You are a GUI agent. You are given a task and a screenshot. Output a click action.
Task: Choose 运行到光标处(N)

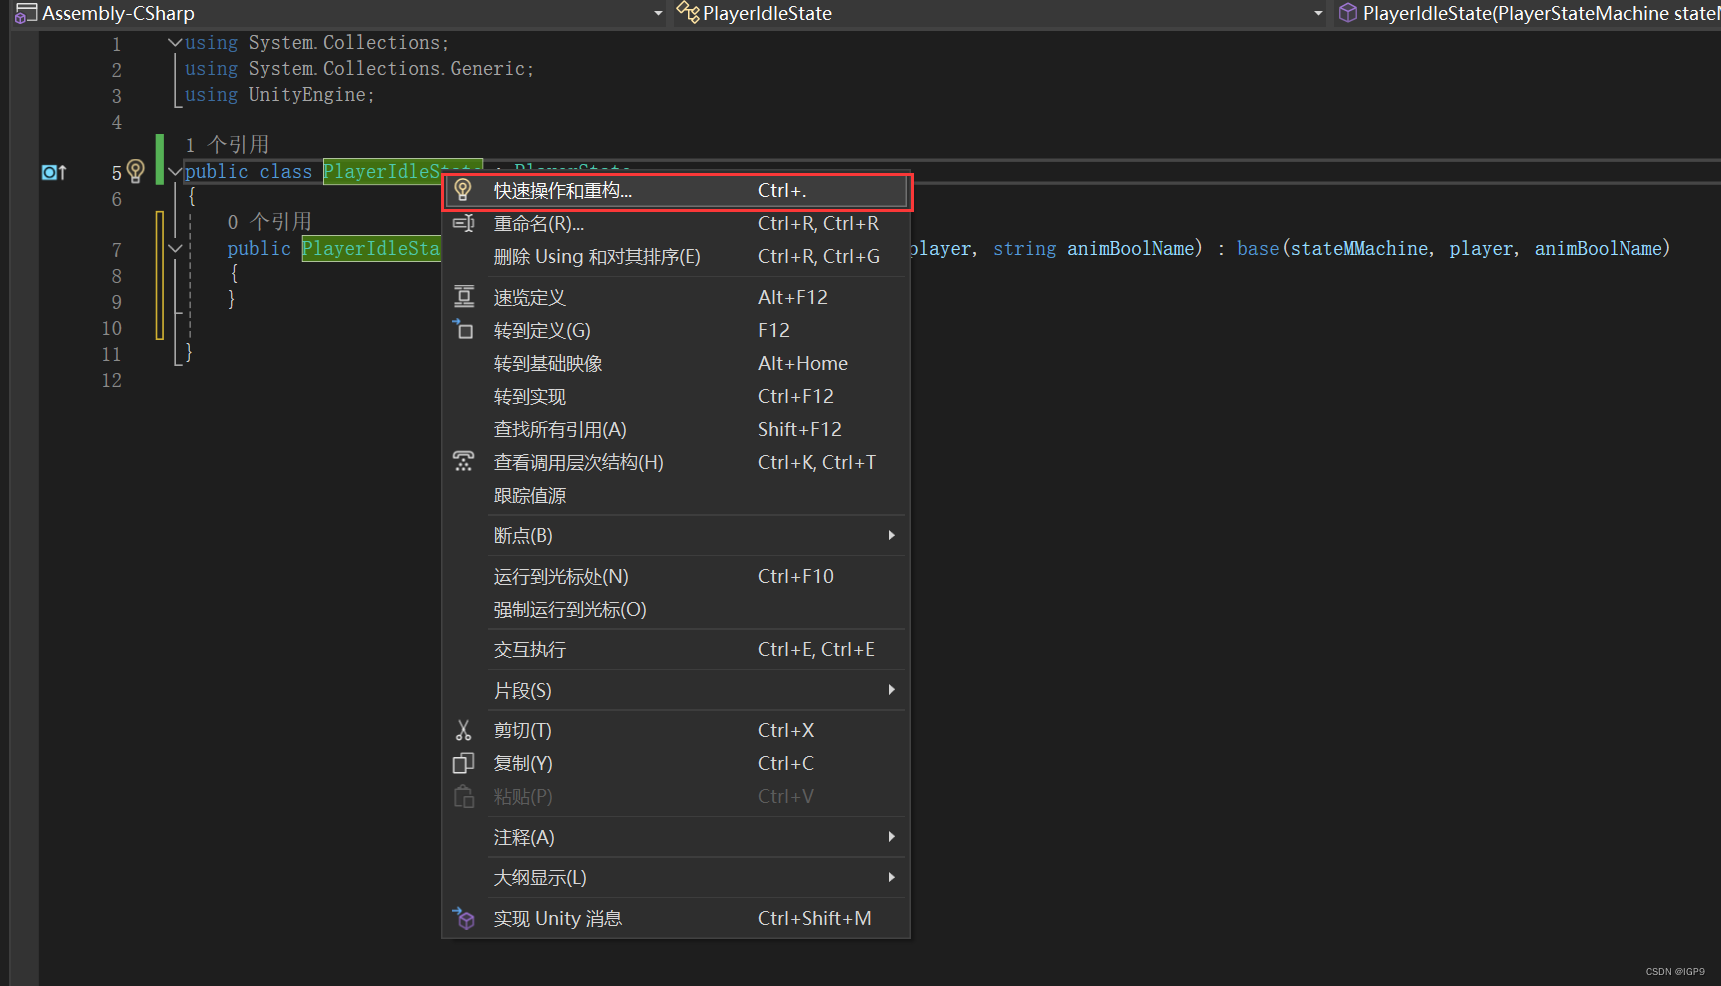tap(676, 576)
